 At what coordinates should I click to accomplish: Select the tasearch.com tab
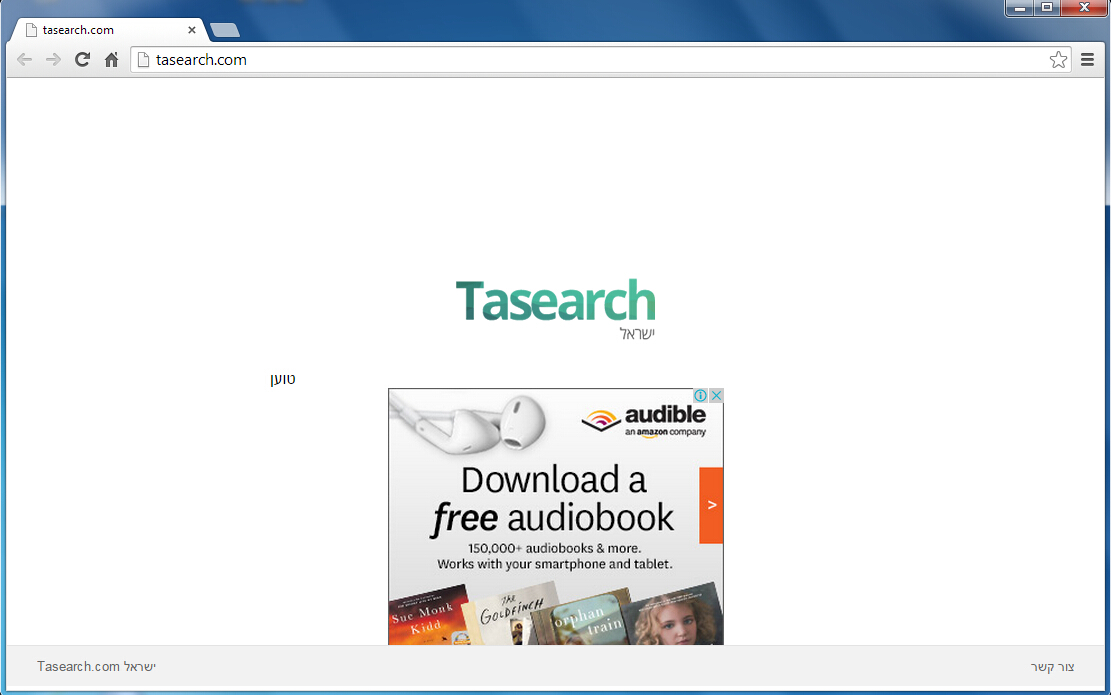(108, 30)
